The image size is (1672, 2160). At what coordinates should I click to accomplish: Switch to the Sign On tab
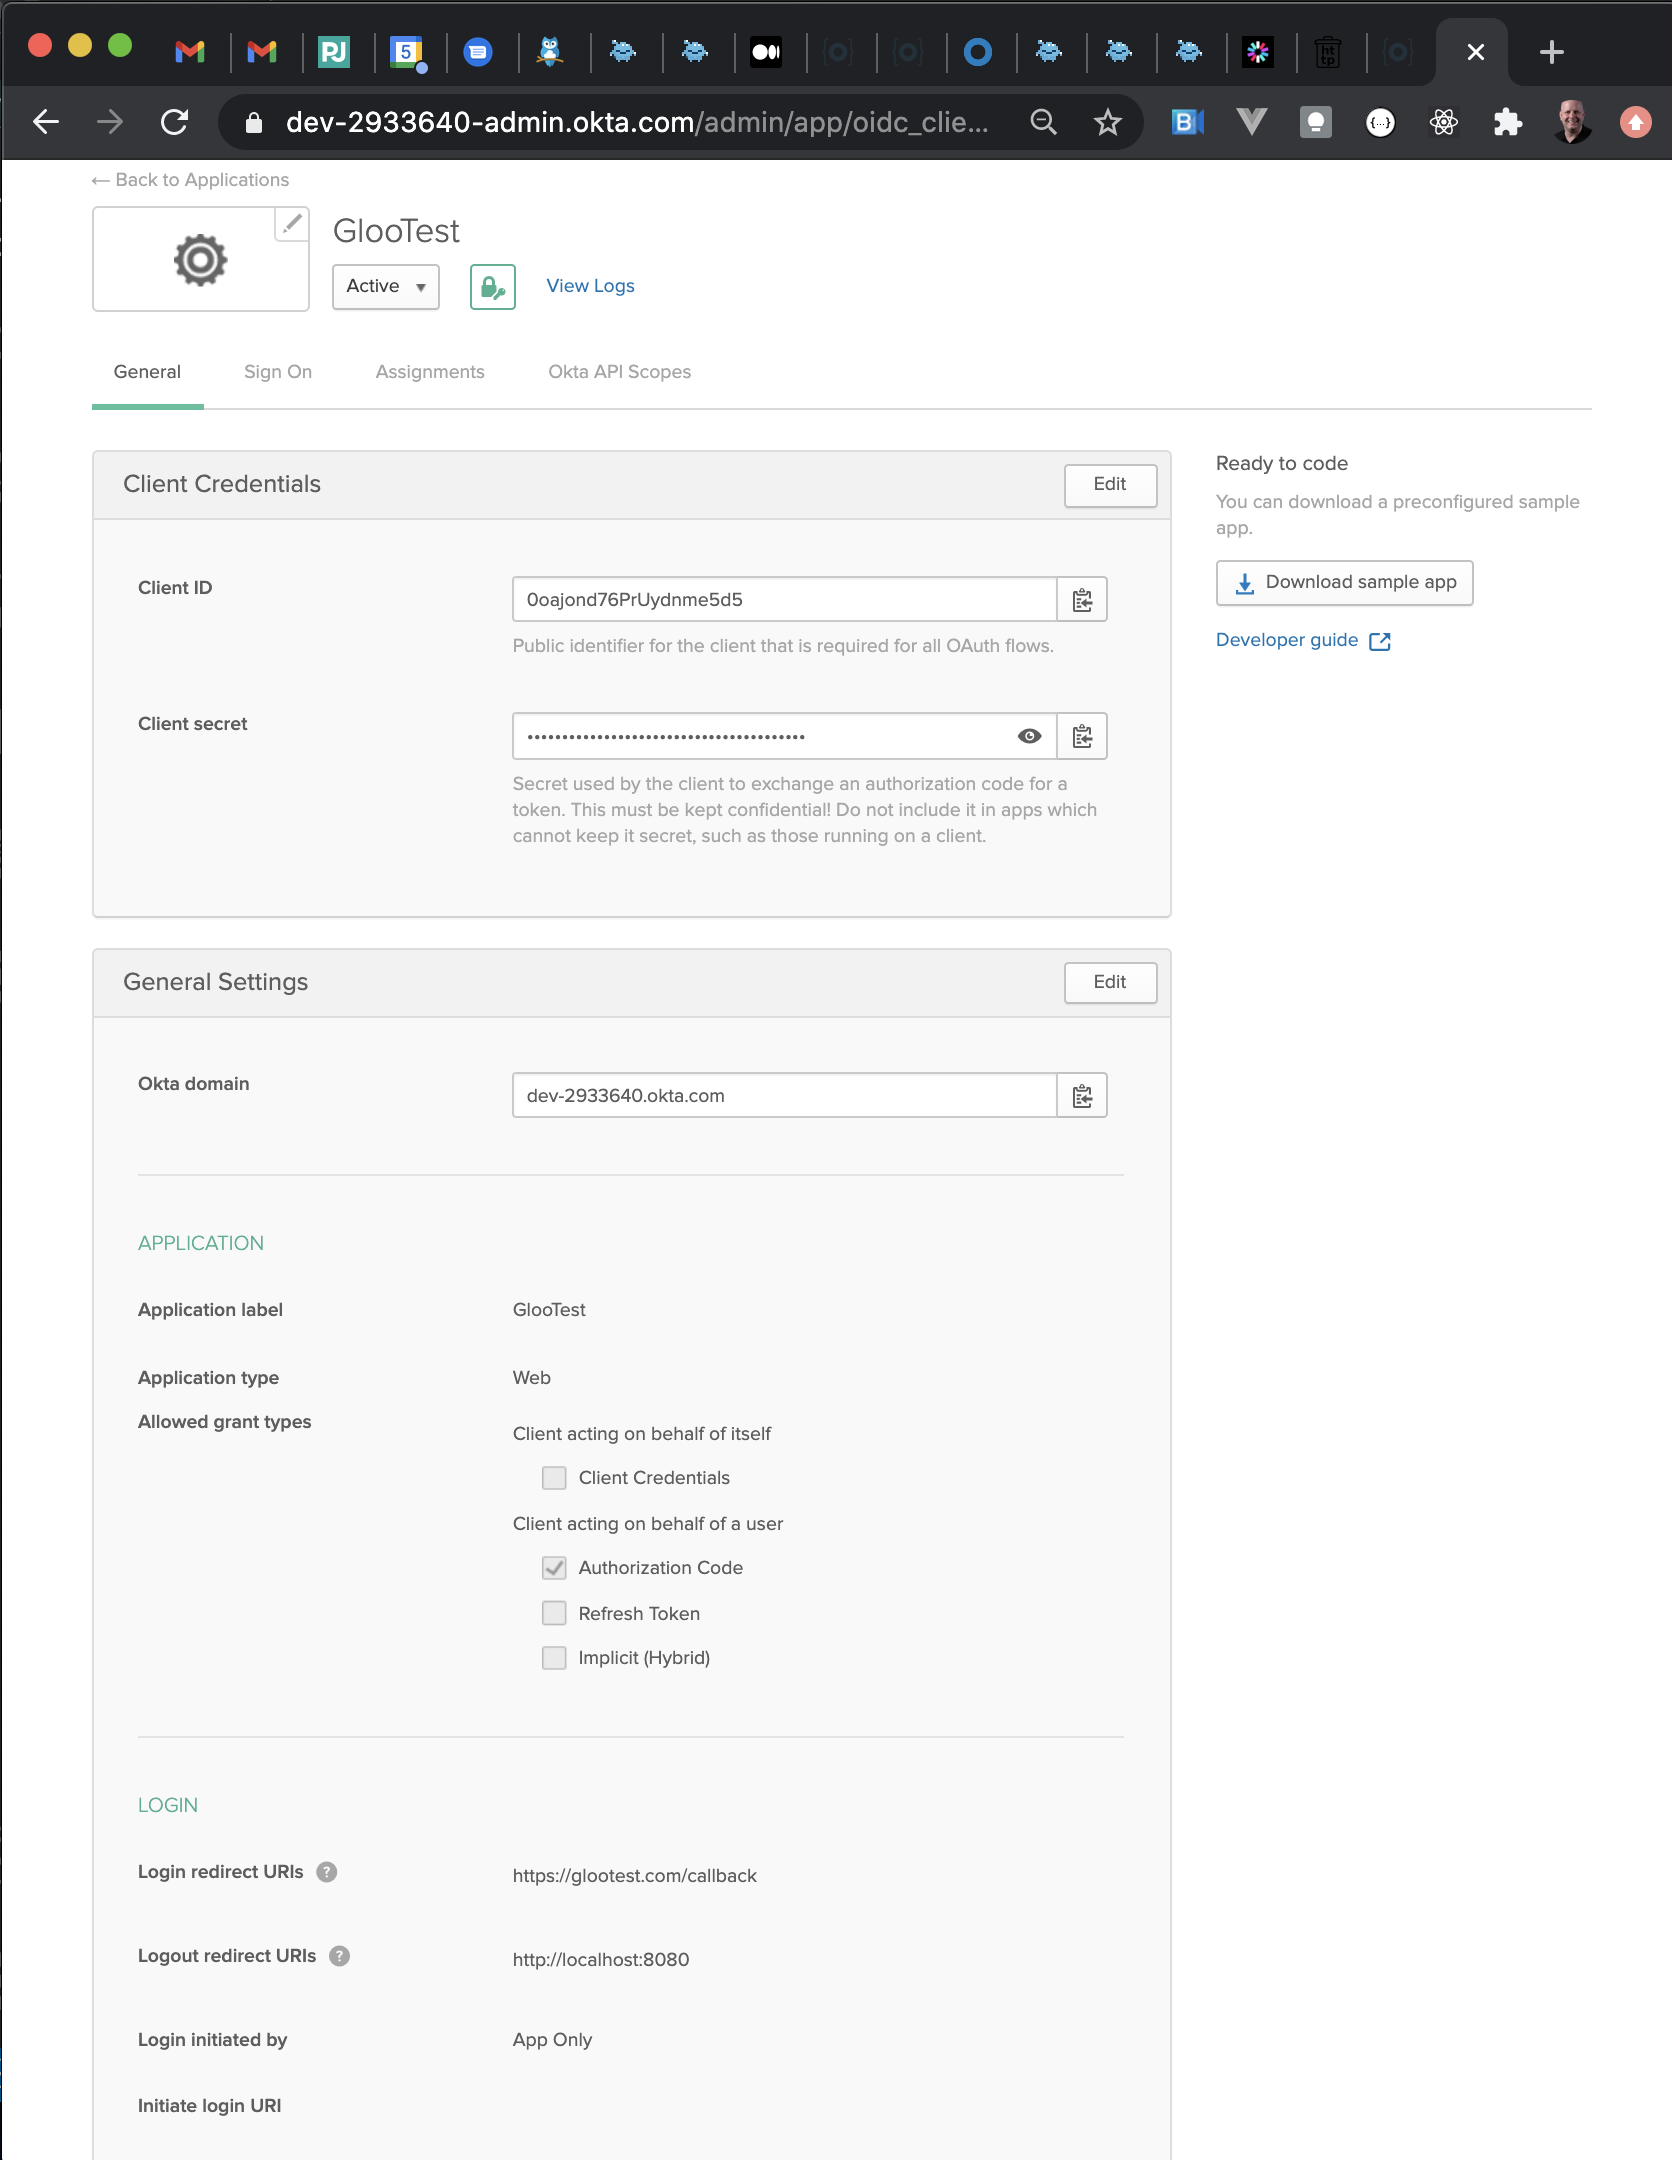point(278,372)
